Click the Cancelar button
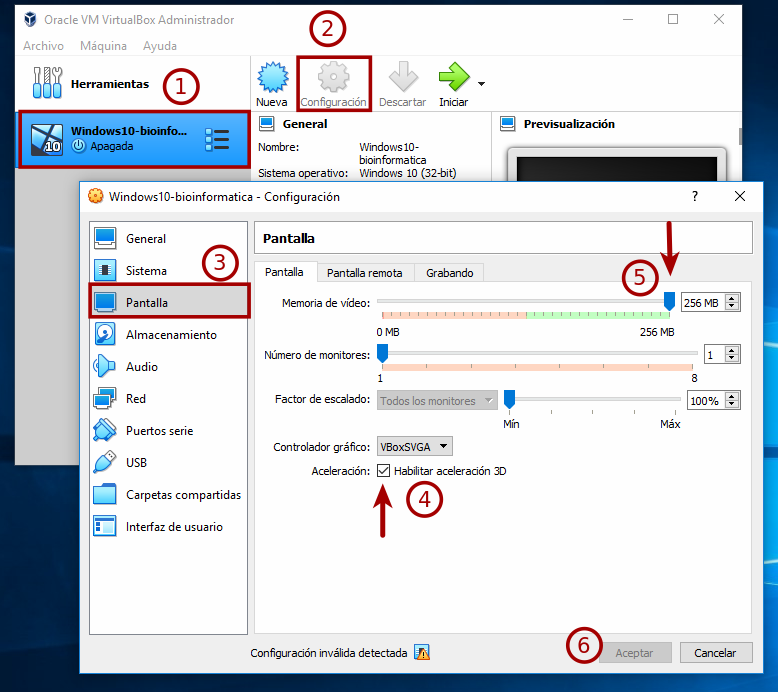 715,653
